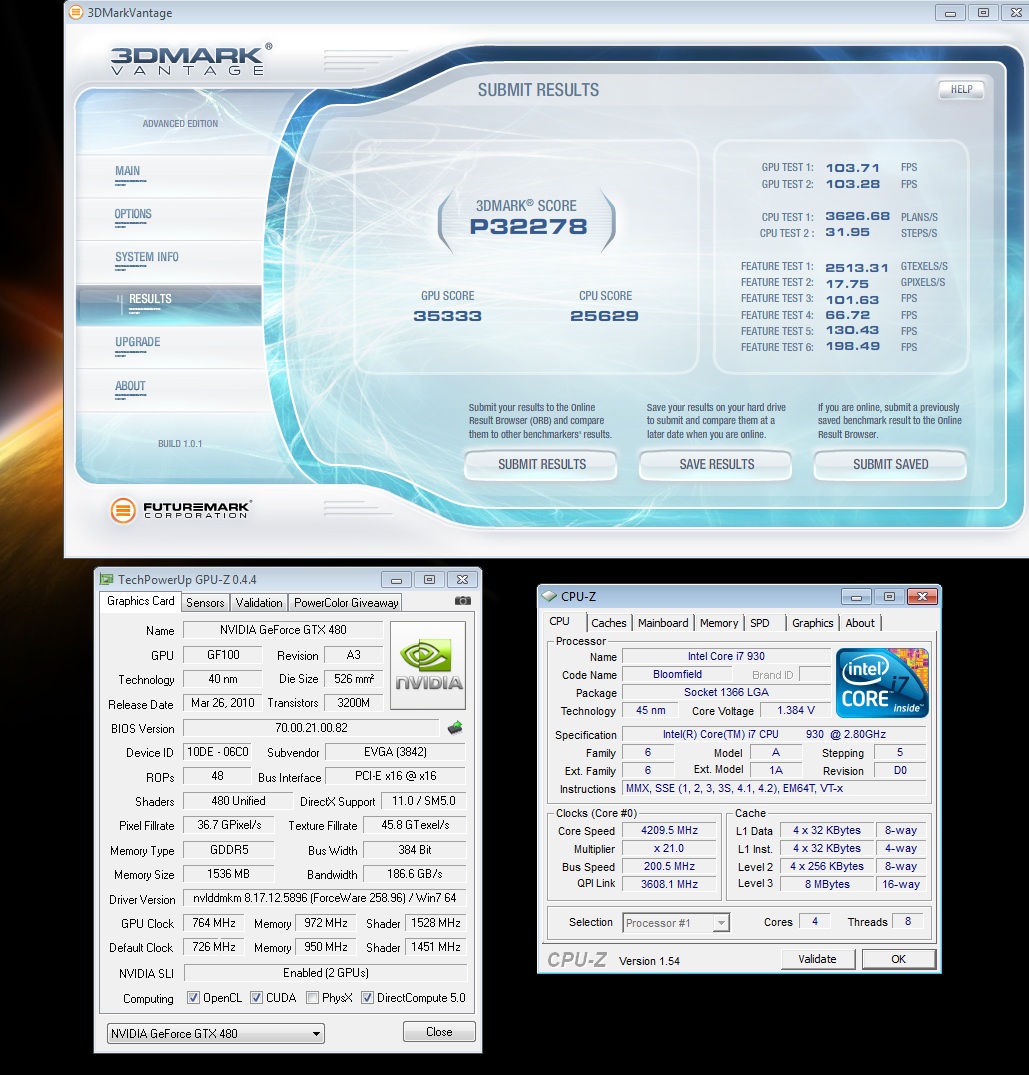
Task: Maximize the GPU-Z window
Action: 429,580
